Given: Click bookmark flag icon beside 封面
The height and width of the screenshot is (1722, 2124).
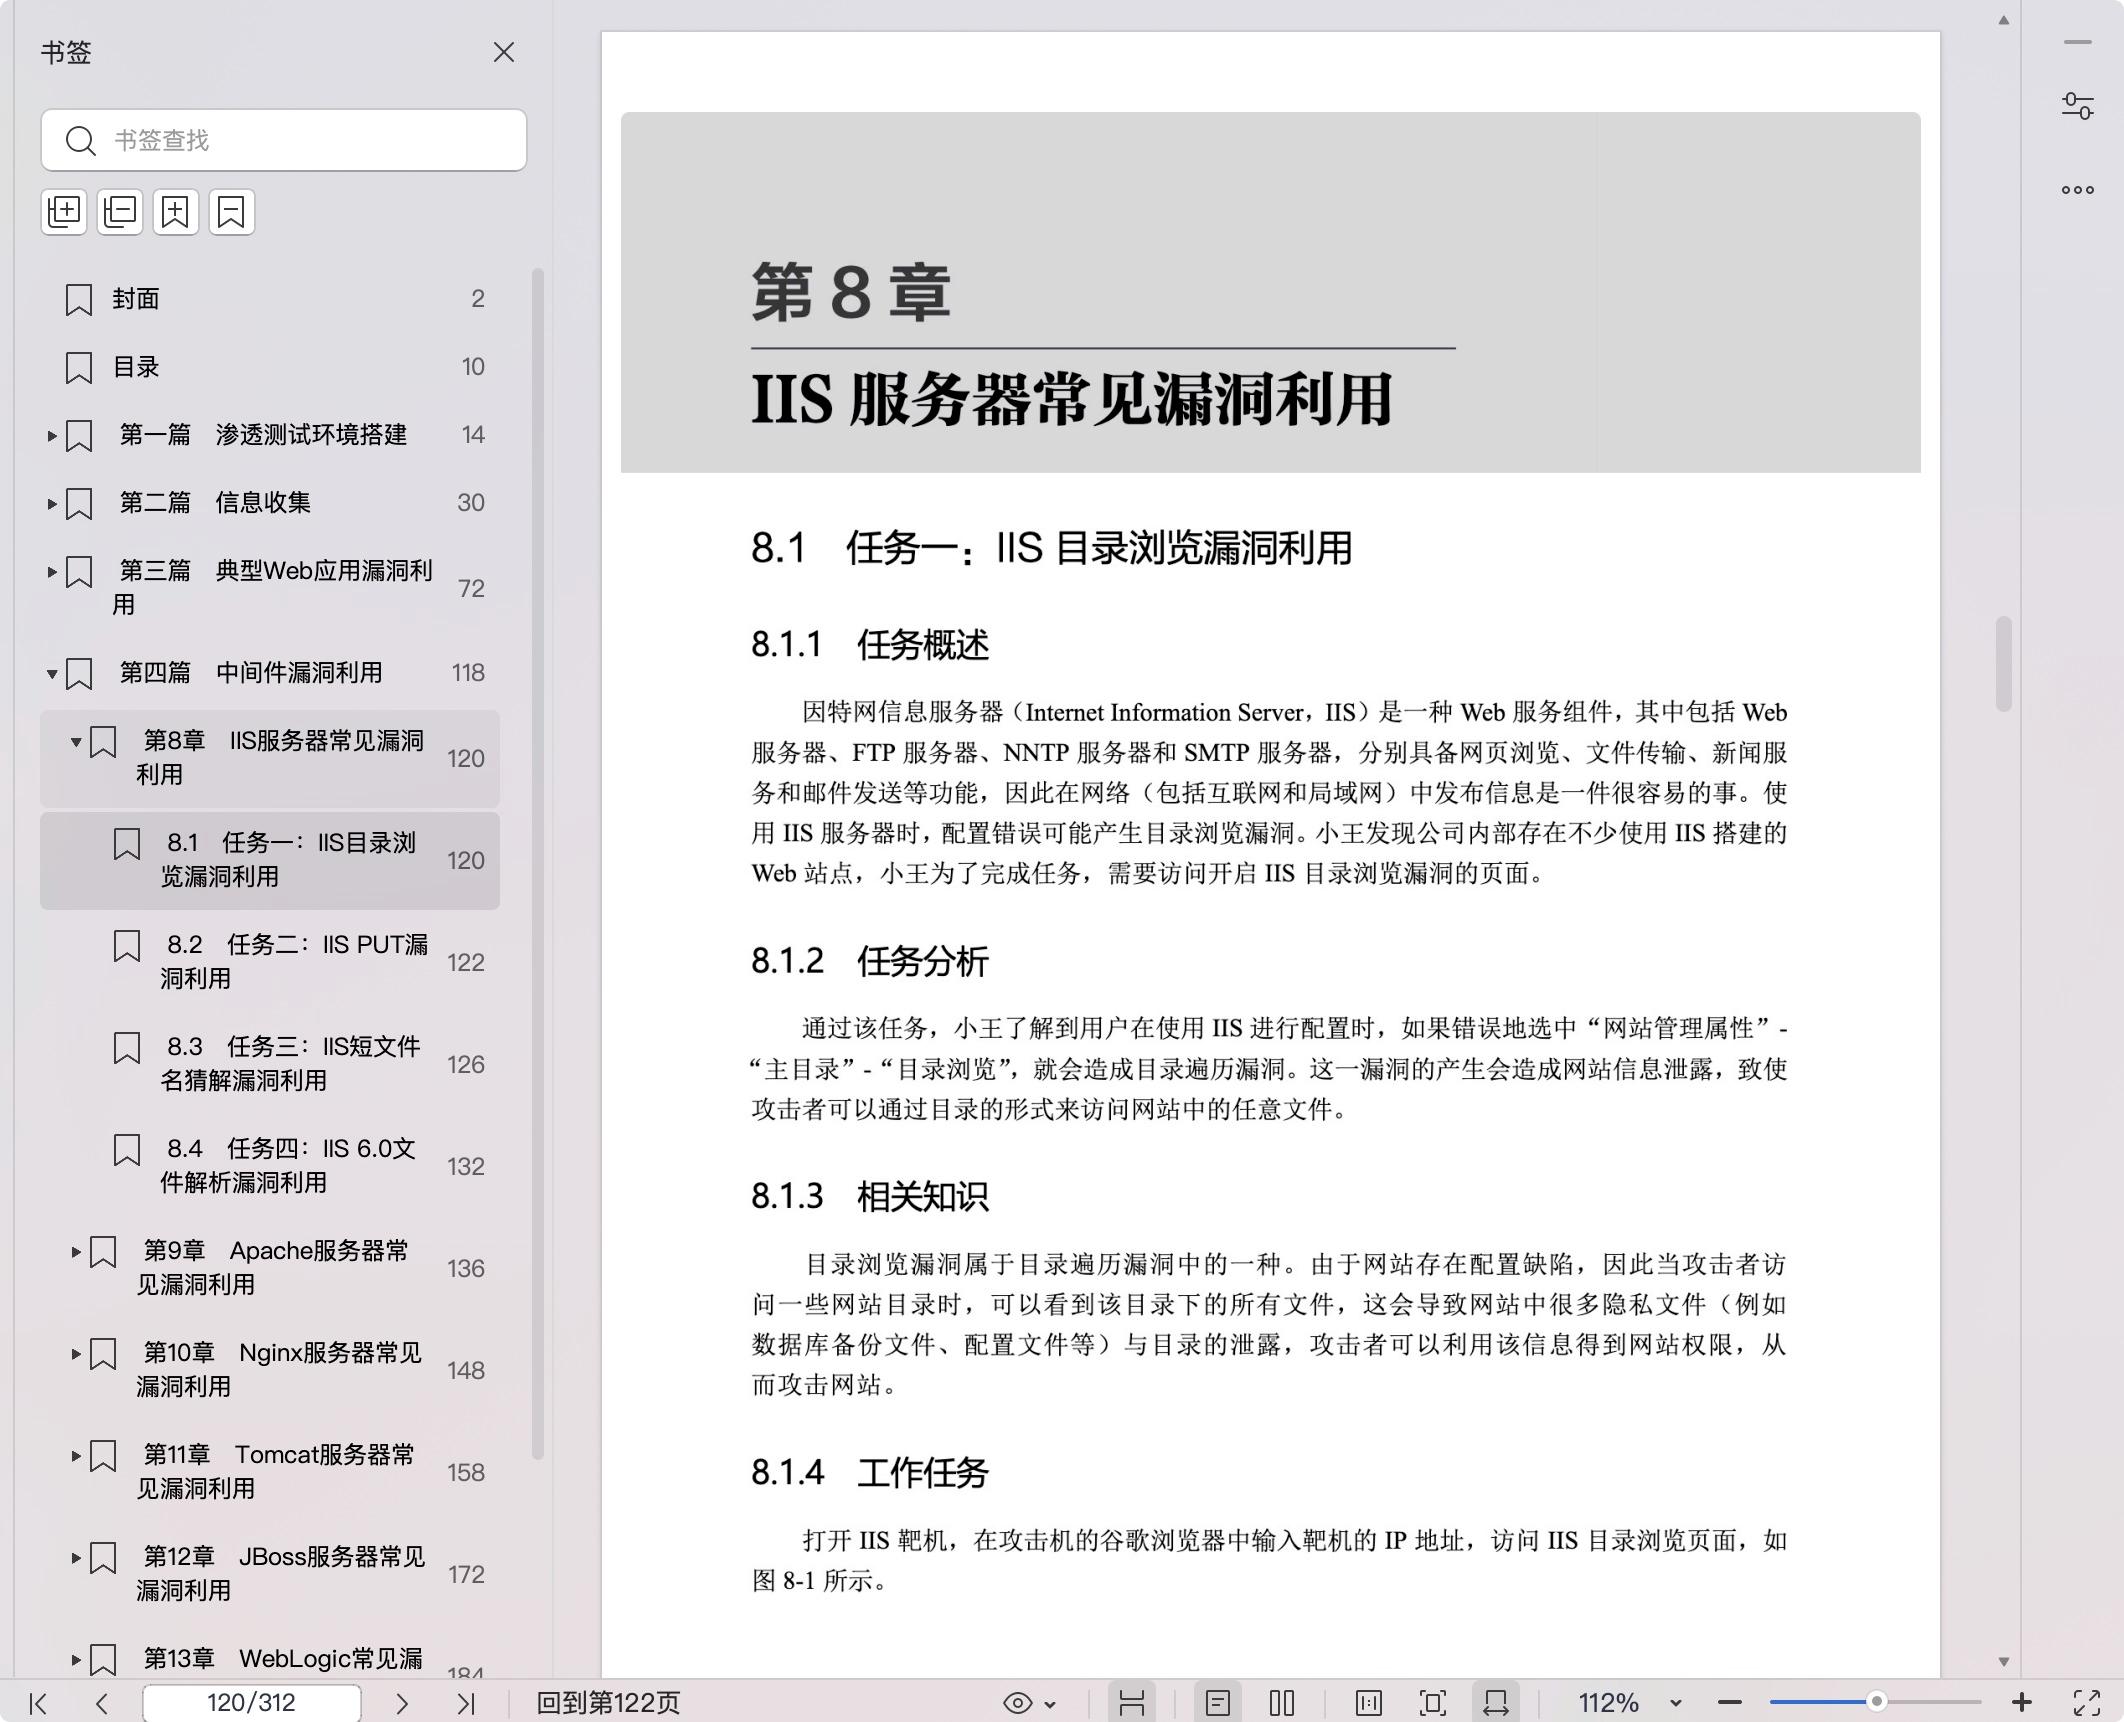Looking at the screenshot, I should coord(79,300).
